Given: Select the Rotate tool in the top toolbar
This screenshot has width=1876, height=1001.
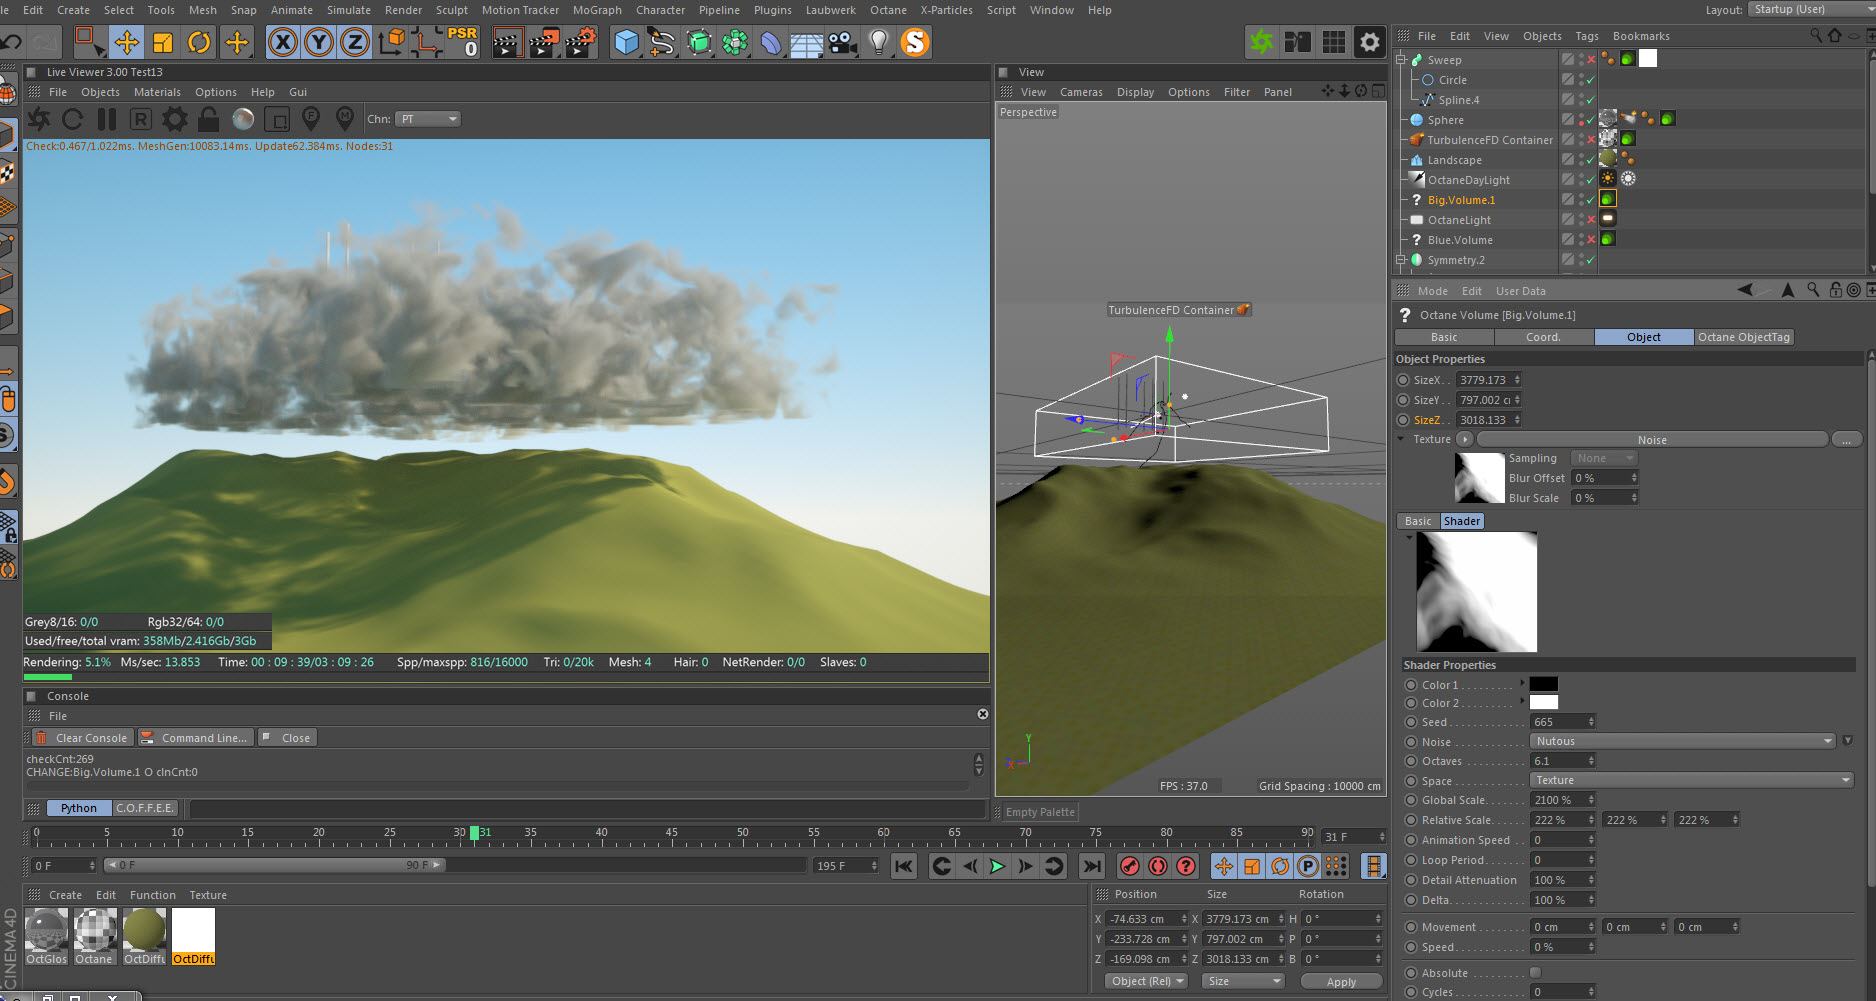Looking at the screenshot, I should coord(199,42).
